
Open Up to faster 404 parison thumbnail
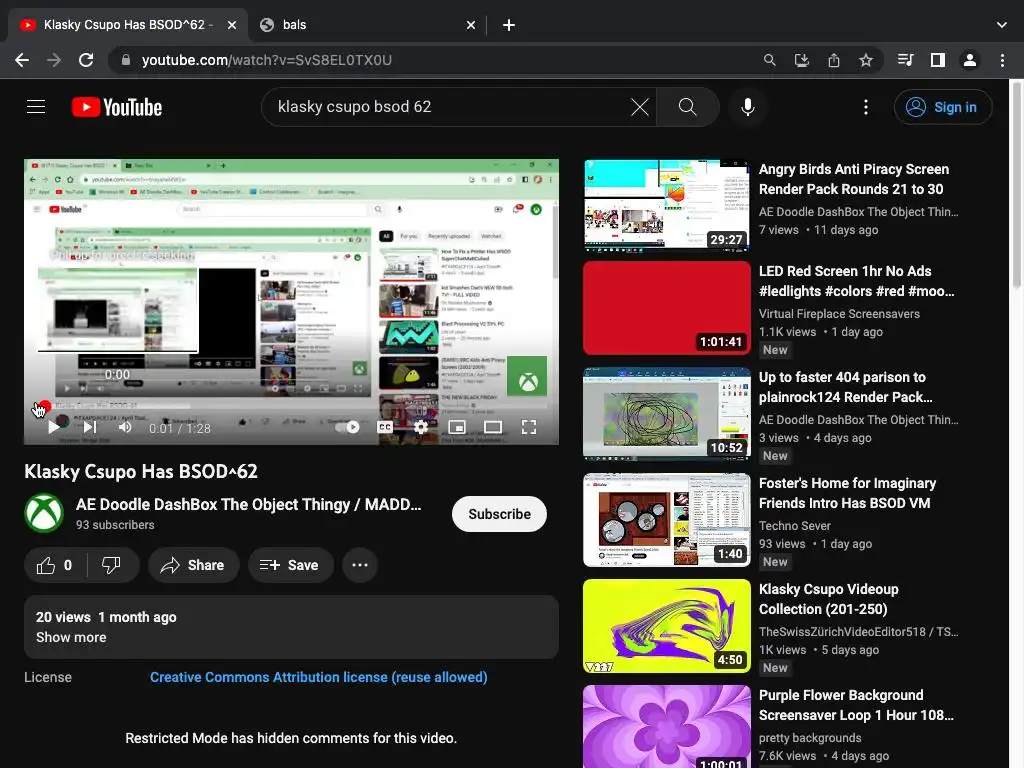click(666, 414)
